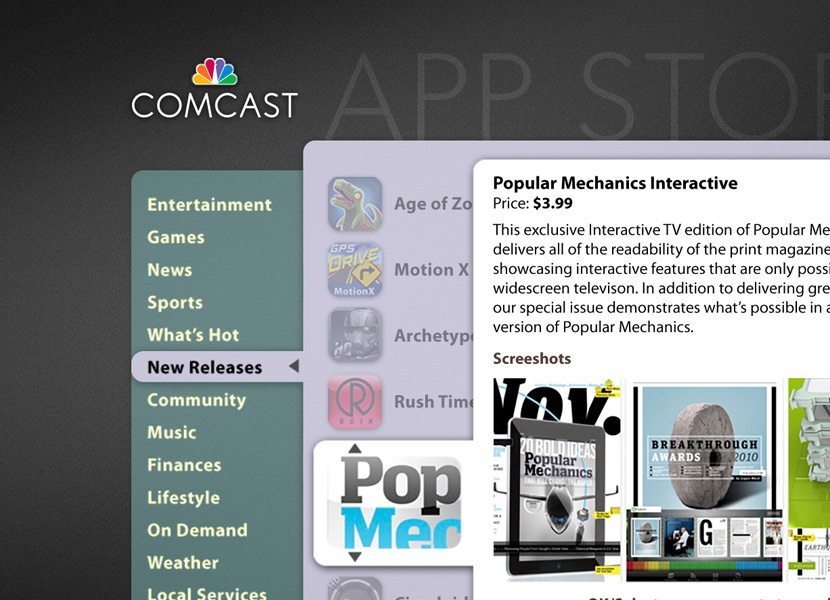The image size is (830, 600).
Task: Move down with the arrow below Popular Mechanics
Action: (x=355, y=557)
